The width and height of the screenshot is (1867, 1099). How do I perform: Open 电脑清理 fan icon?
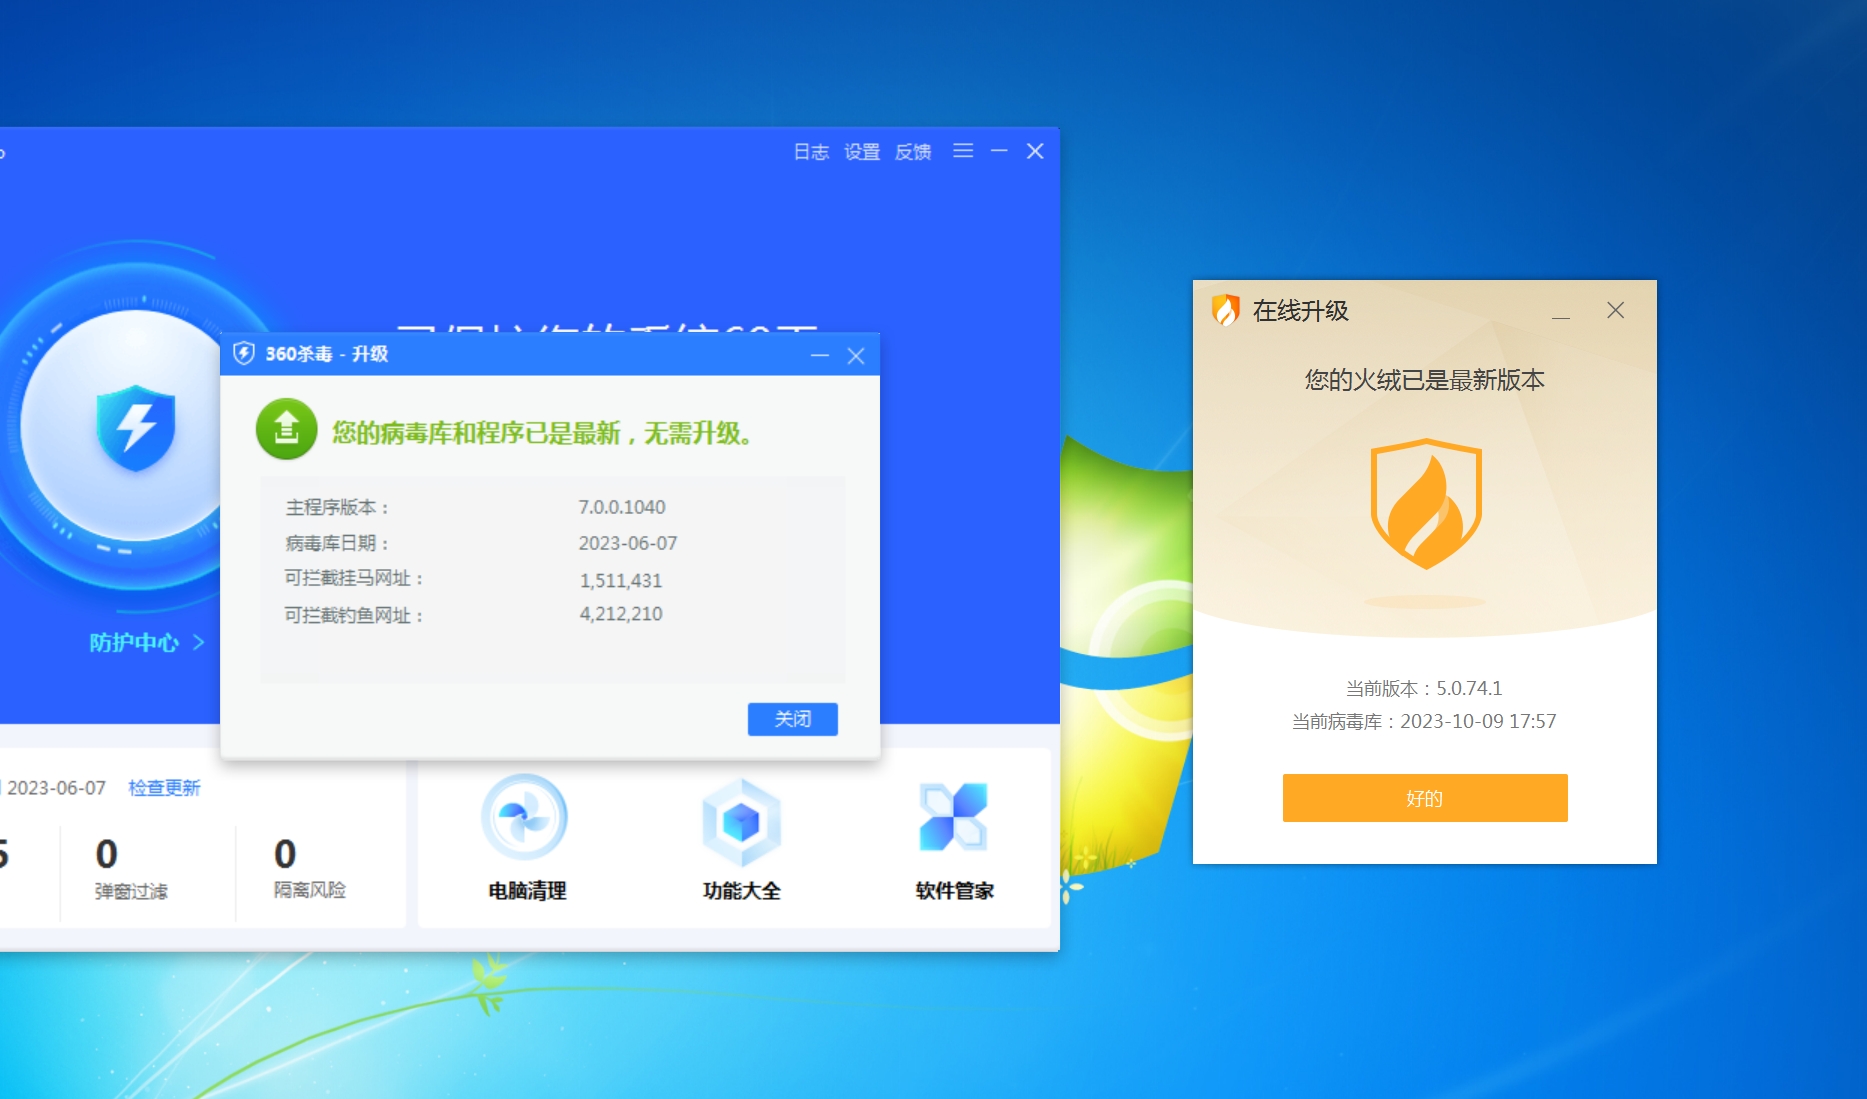point(525,817)
